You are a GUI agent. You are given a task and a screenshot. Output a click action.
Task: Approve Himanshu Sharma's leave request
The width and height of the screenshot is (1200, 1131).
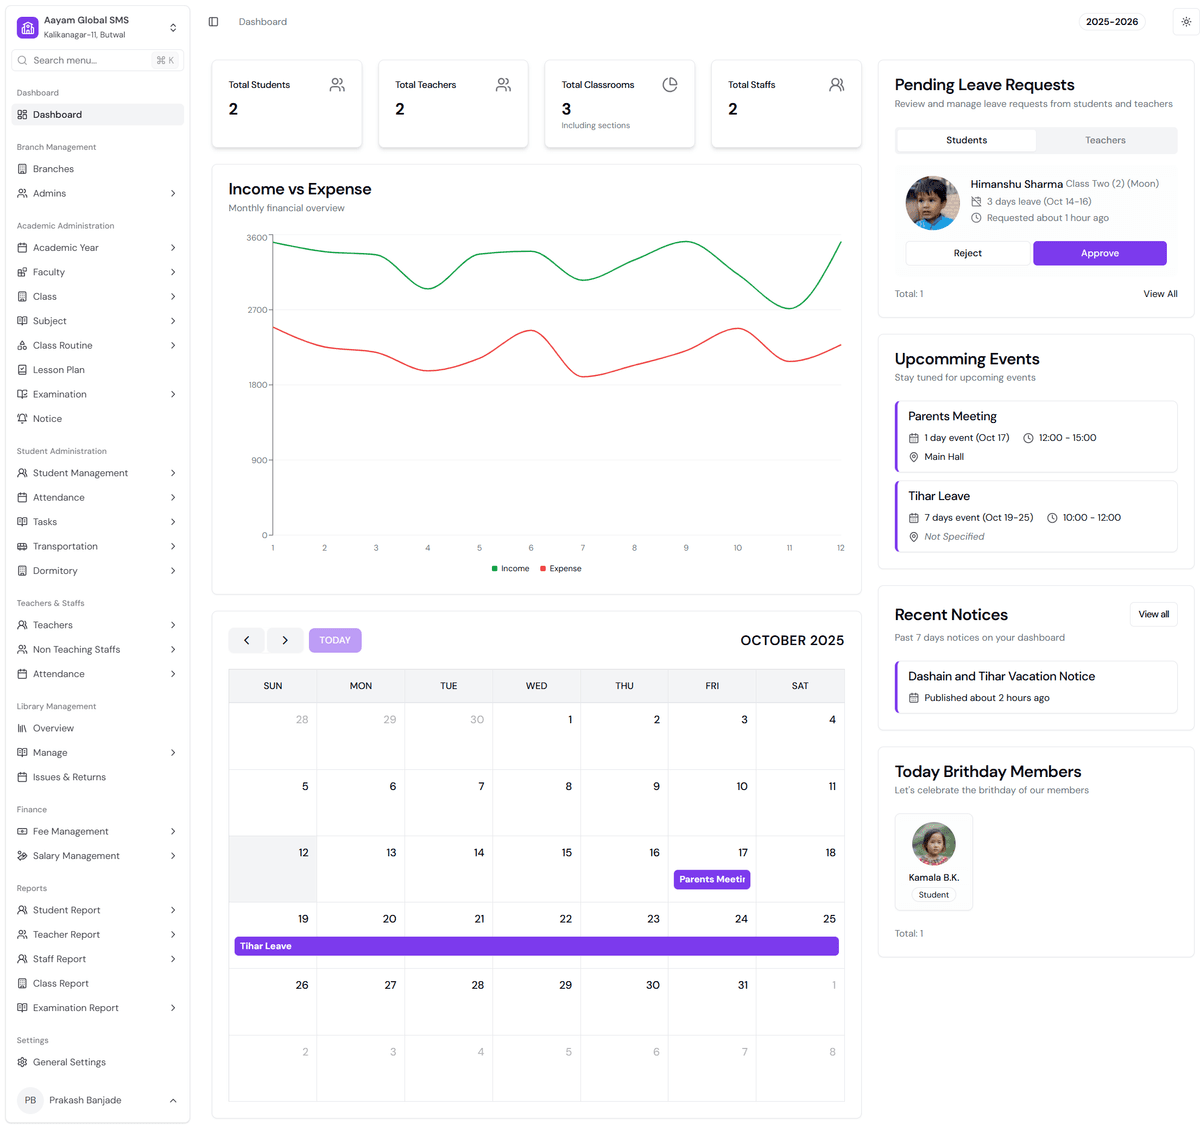tap(1099, 253)
